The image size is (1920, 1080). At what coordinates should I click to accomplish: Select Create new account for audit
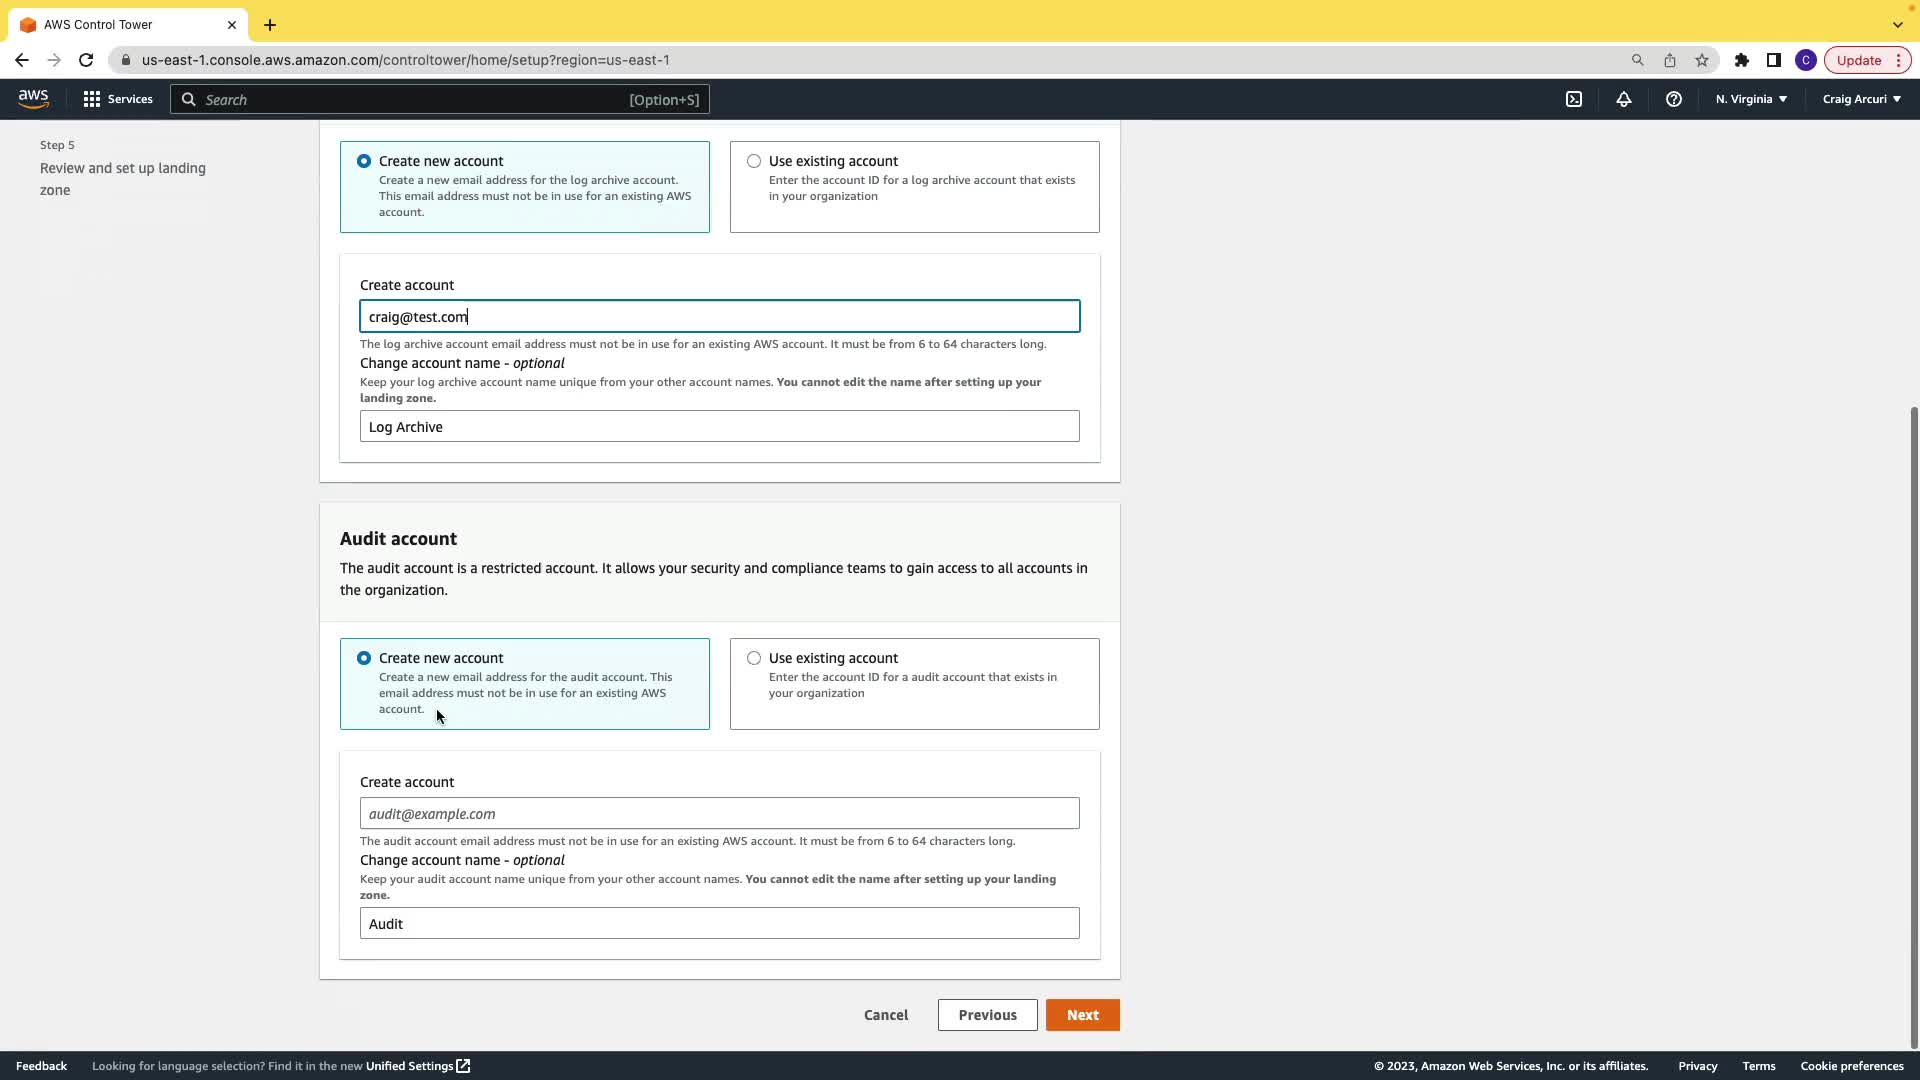364,658
